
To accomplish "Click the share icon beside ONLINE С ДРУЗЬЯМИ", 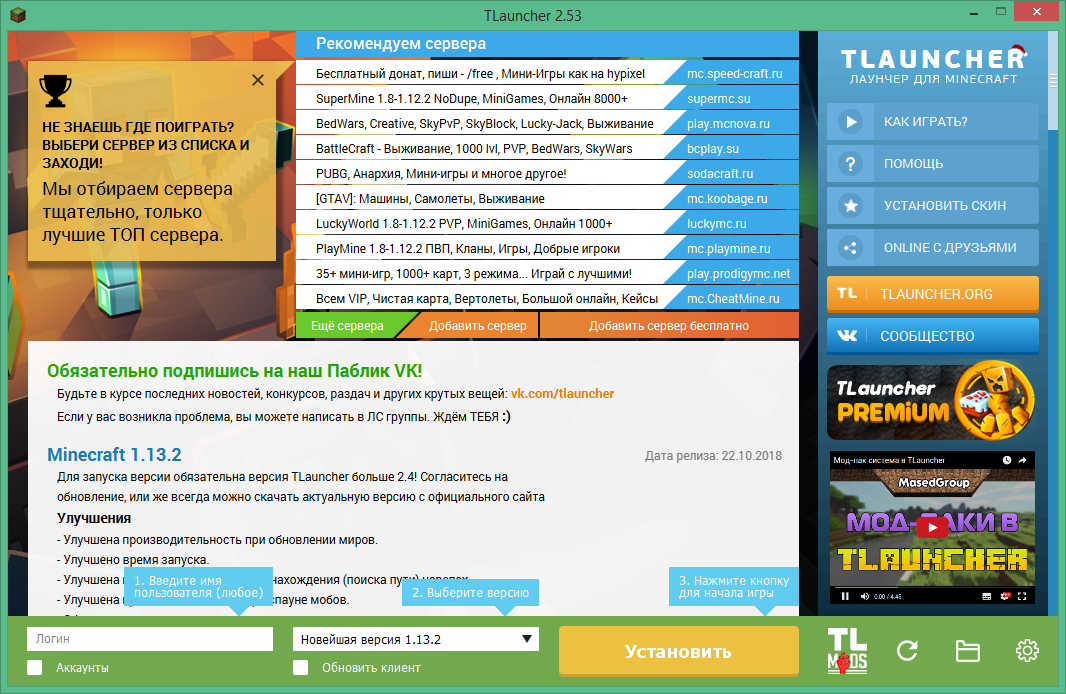I will coord(851,246).
